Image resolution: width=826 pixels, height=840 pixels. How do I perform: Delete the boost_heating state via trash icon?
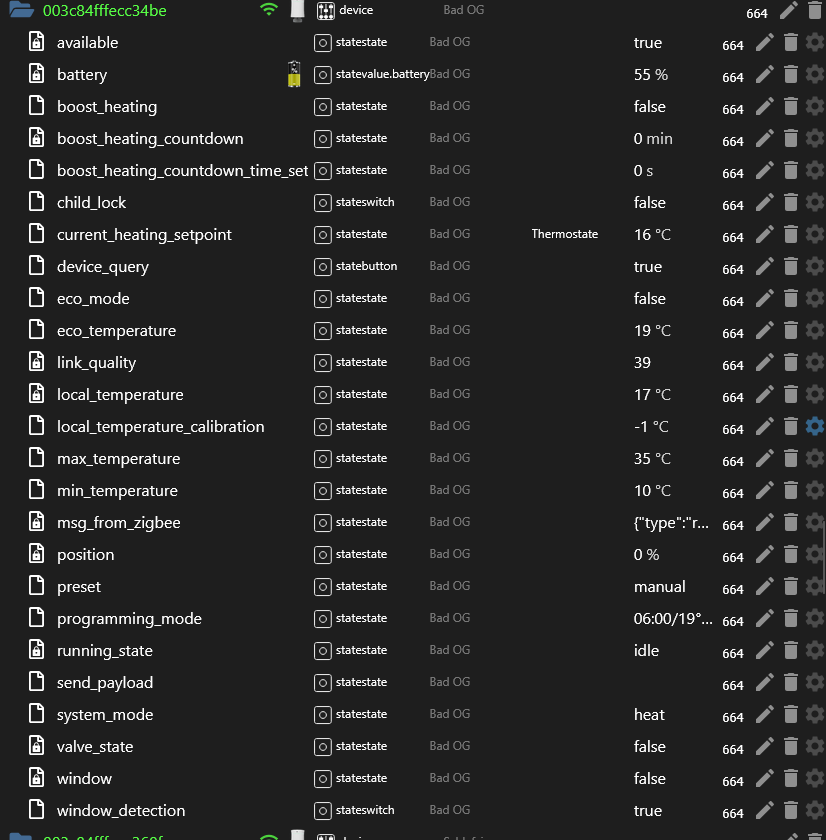pos(790,107)
